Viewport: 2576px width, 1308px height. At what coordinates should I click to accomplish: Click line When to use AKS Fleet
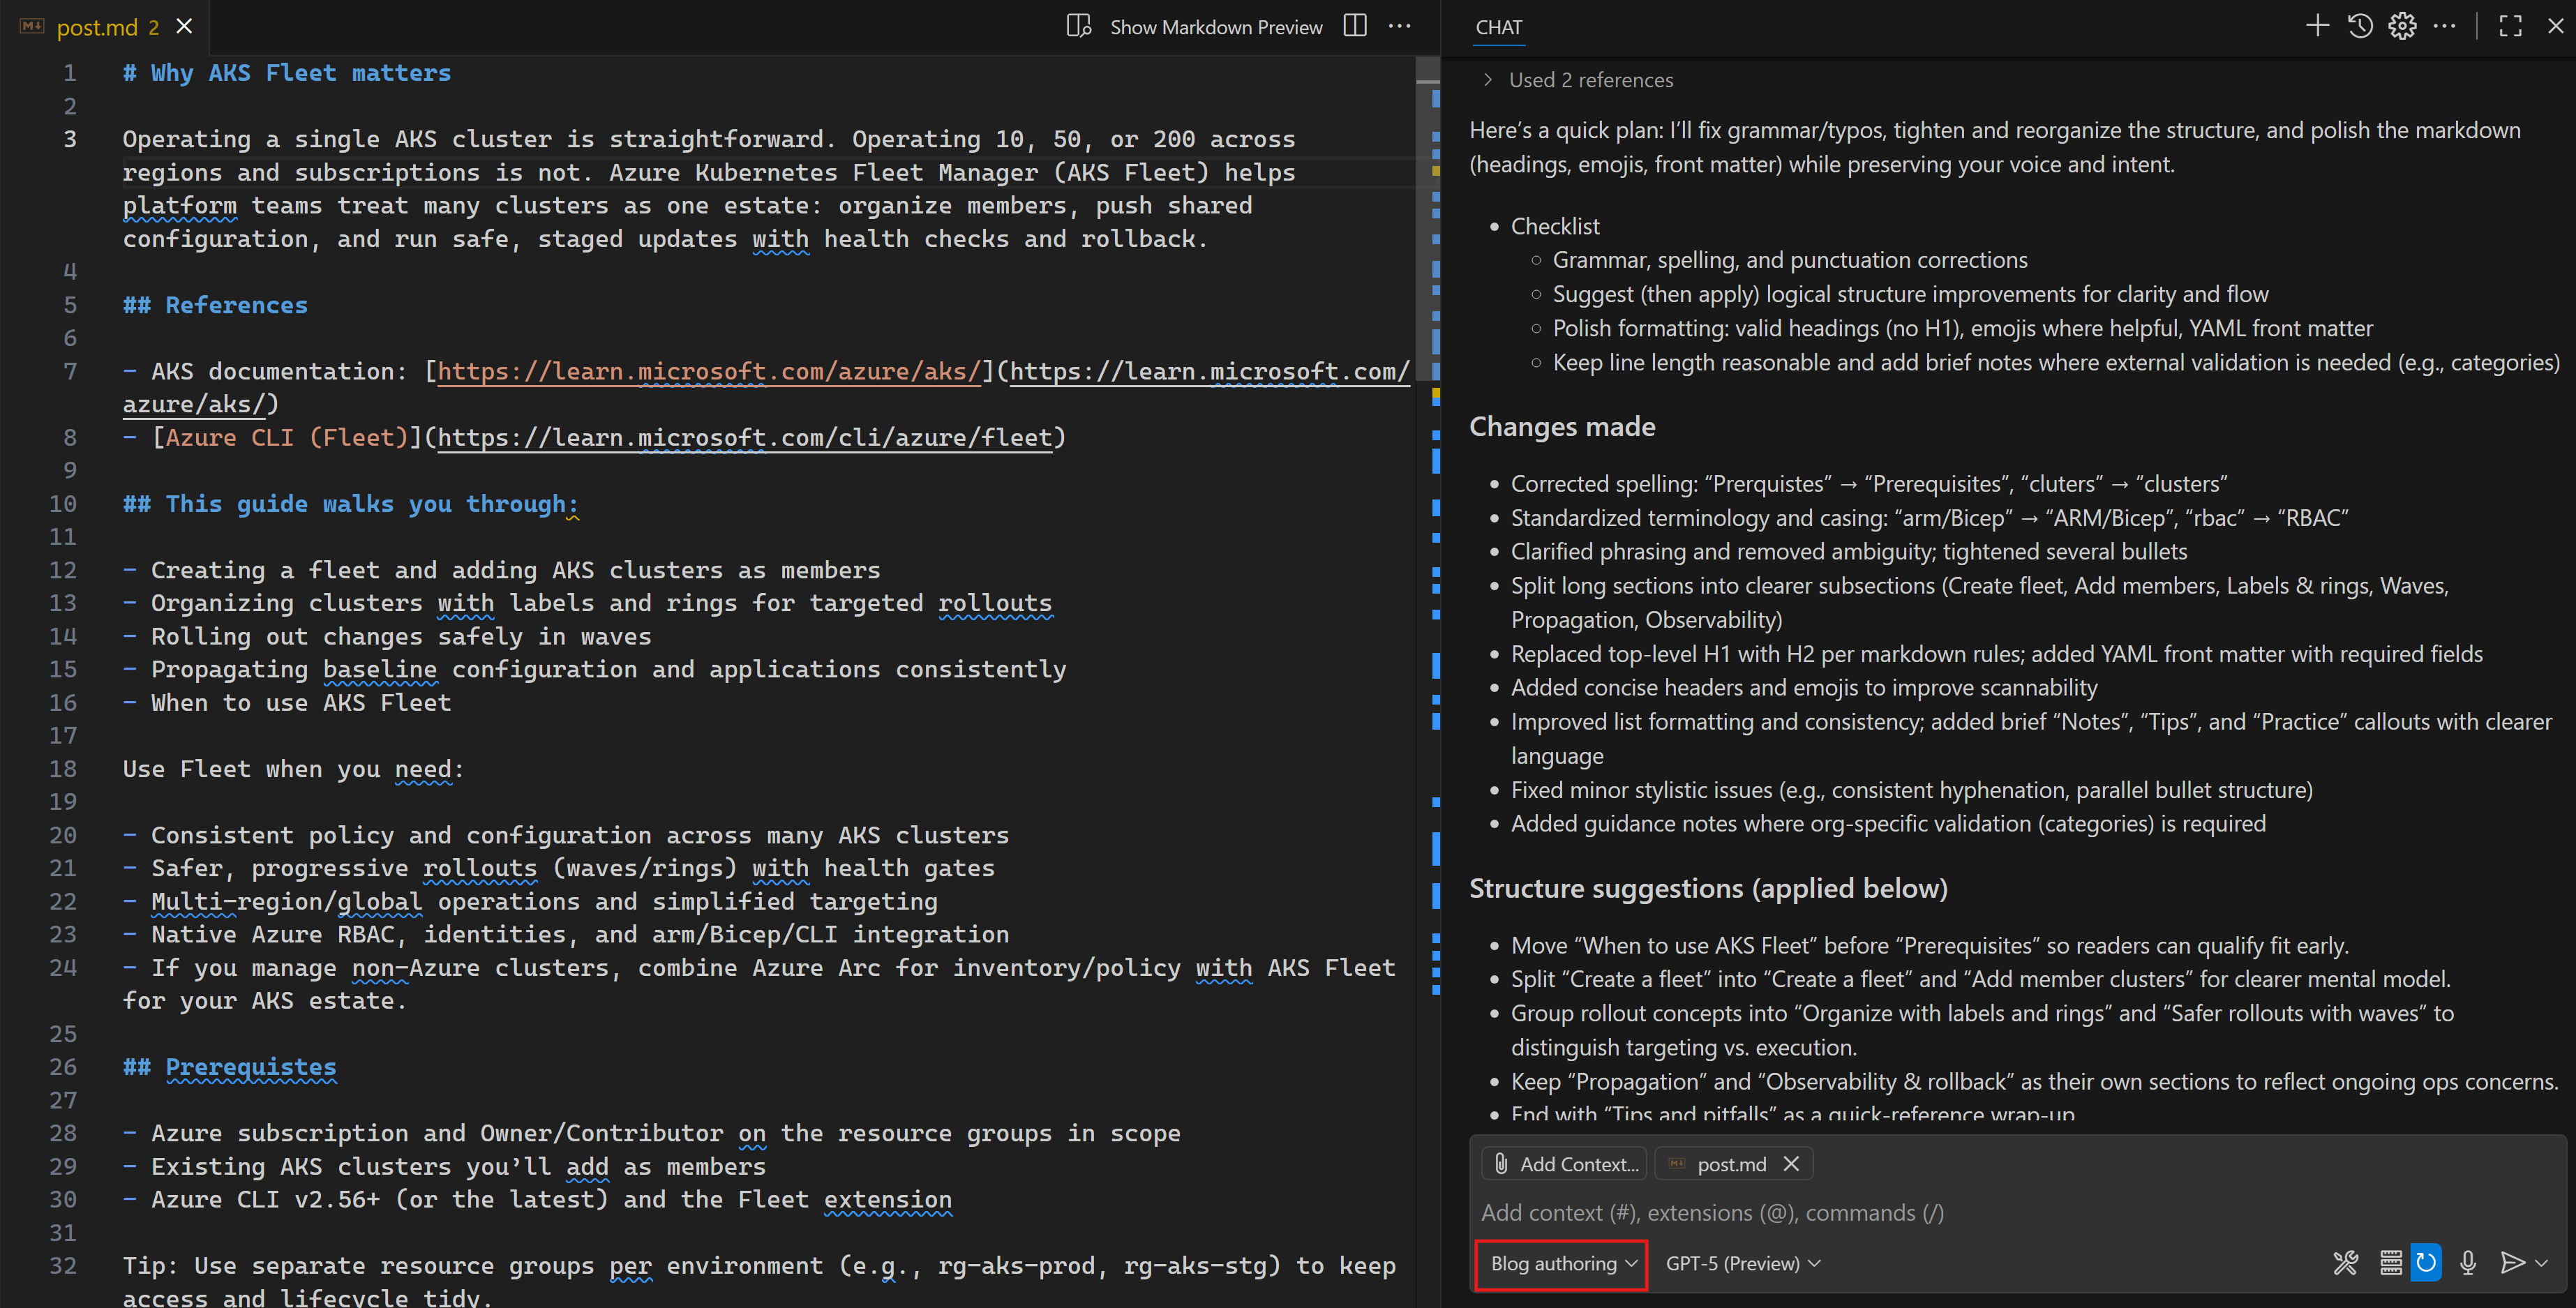click(x=287, y=703)
